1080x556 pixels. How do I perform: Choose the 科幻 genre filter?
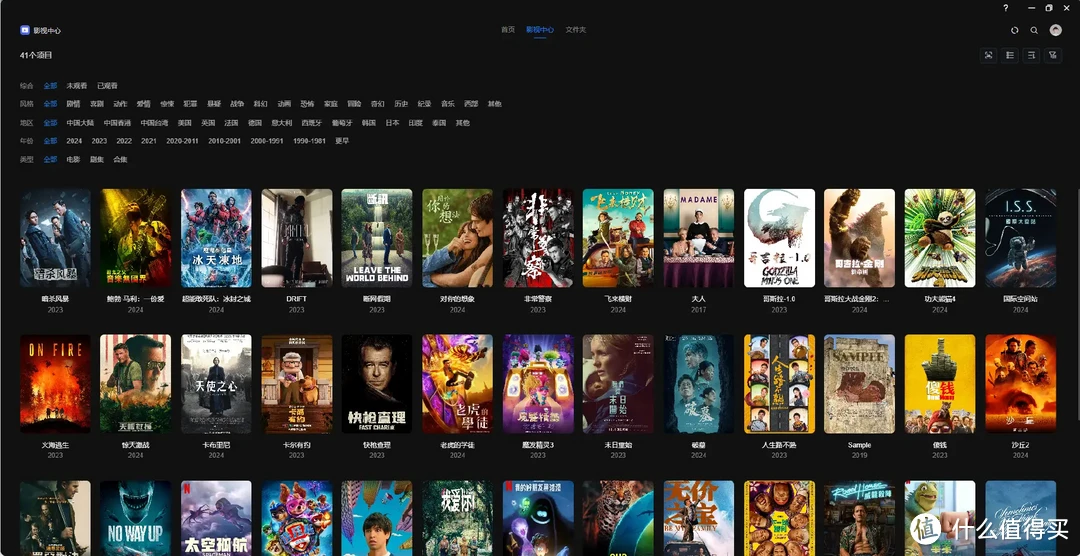click(x=260, y=104)
